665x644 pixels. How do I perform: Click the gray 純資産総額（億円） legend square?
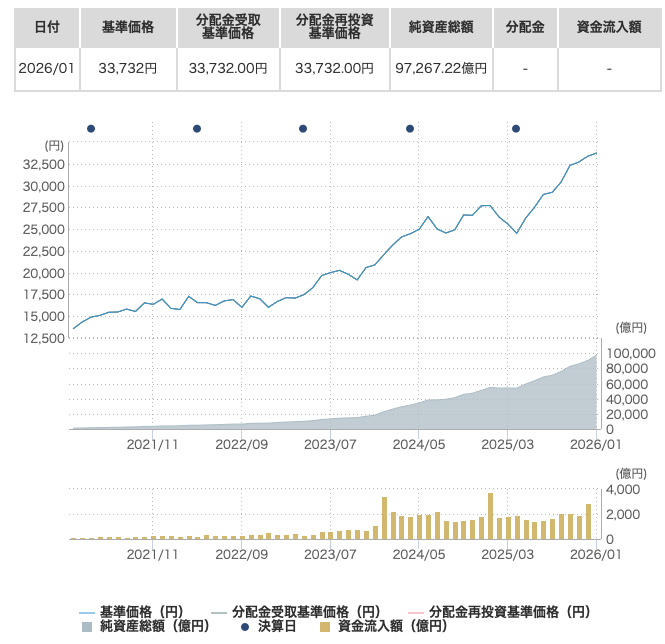coord(86,626)
